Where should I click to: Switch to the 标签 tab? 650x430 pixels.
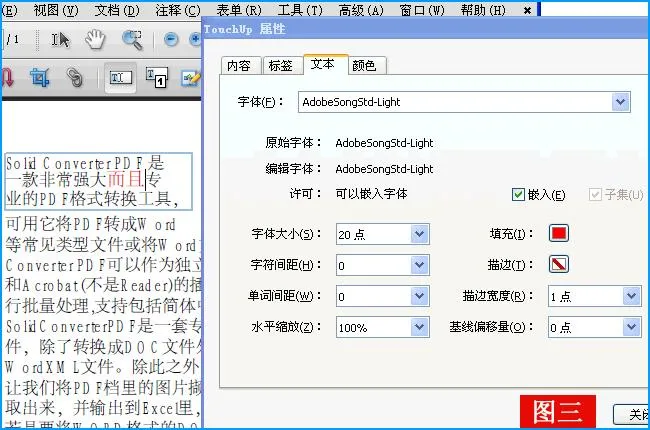click(281, 66)
